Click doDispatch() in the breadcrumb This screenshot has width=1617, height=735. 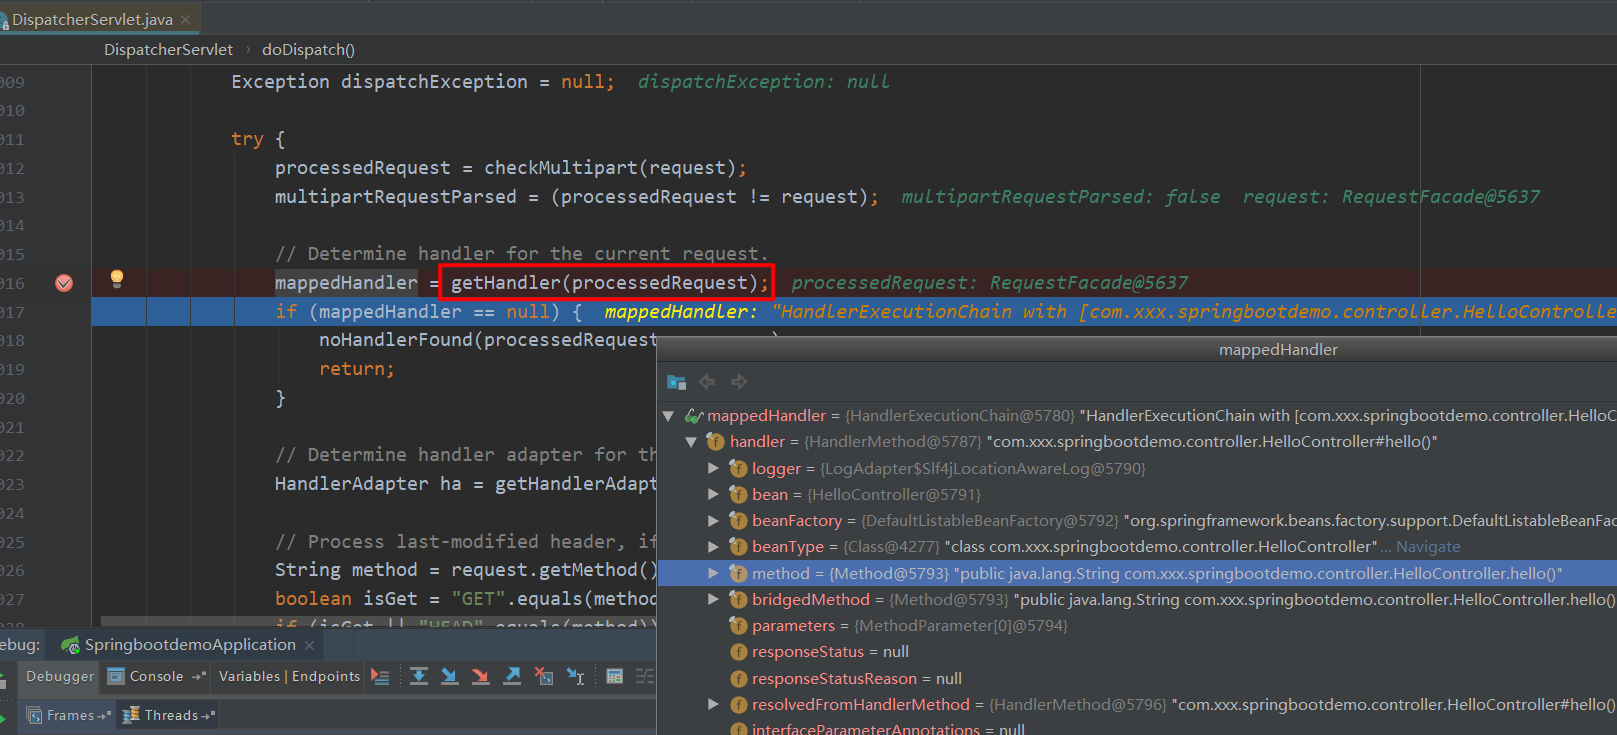point(308,50)
